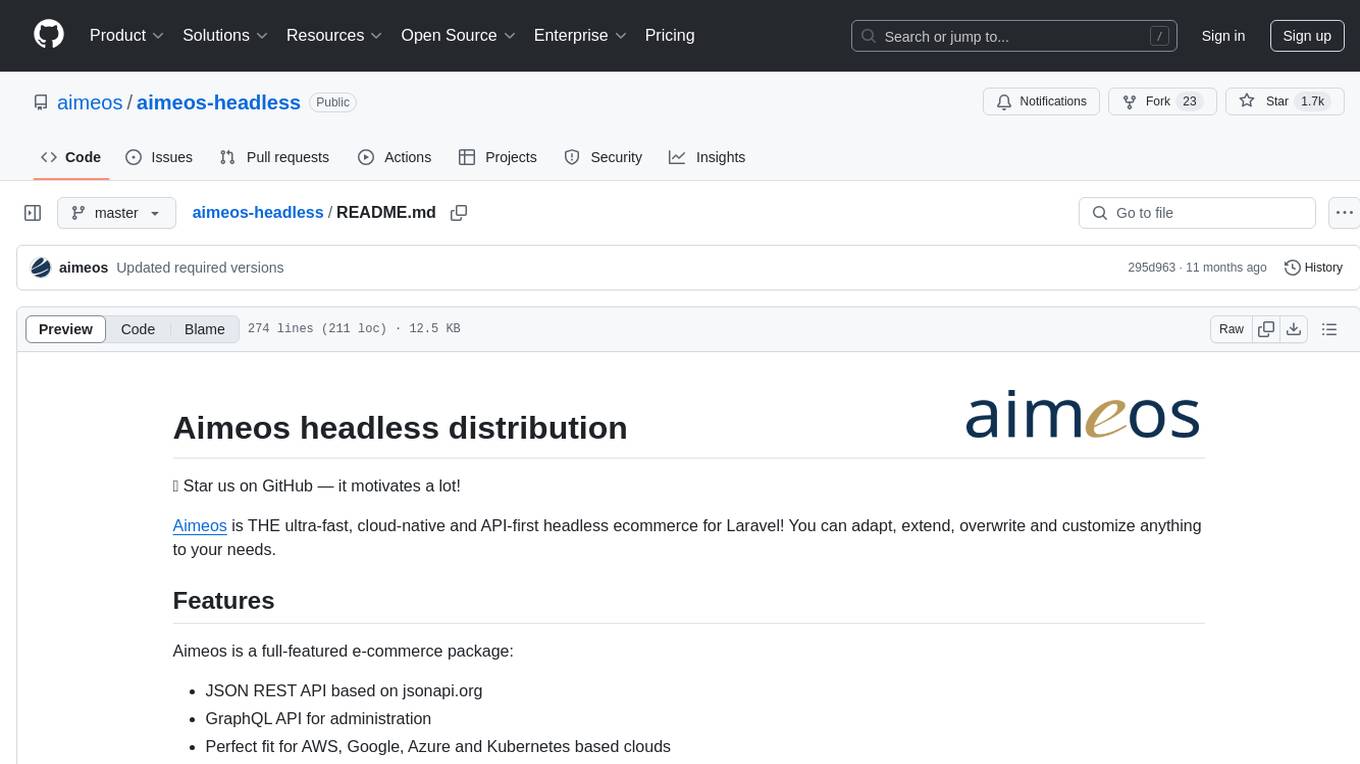Copy the README.md file path
This screenshot has height=764, width=1360.
pyautogui.click(x=459, y=213)
